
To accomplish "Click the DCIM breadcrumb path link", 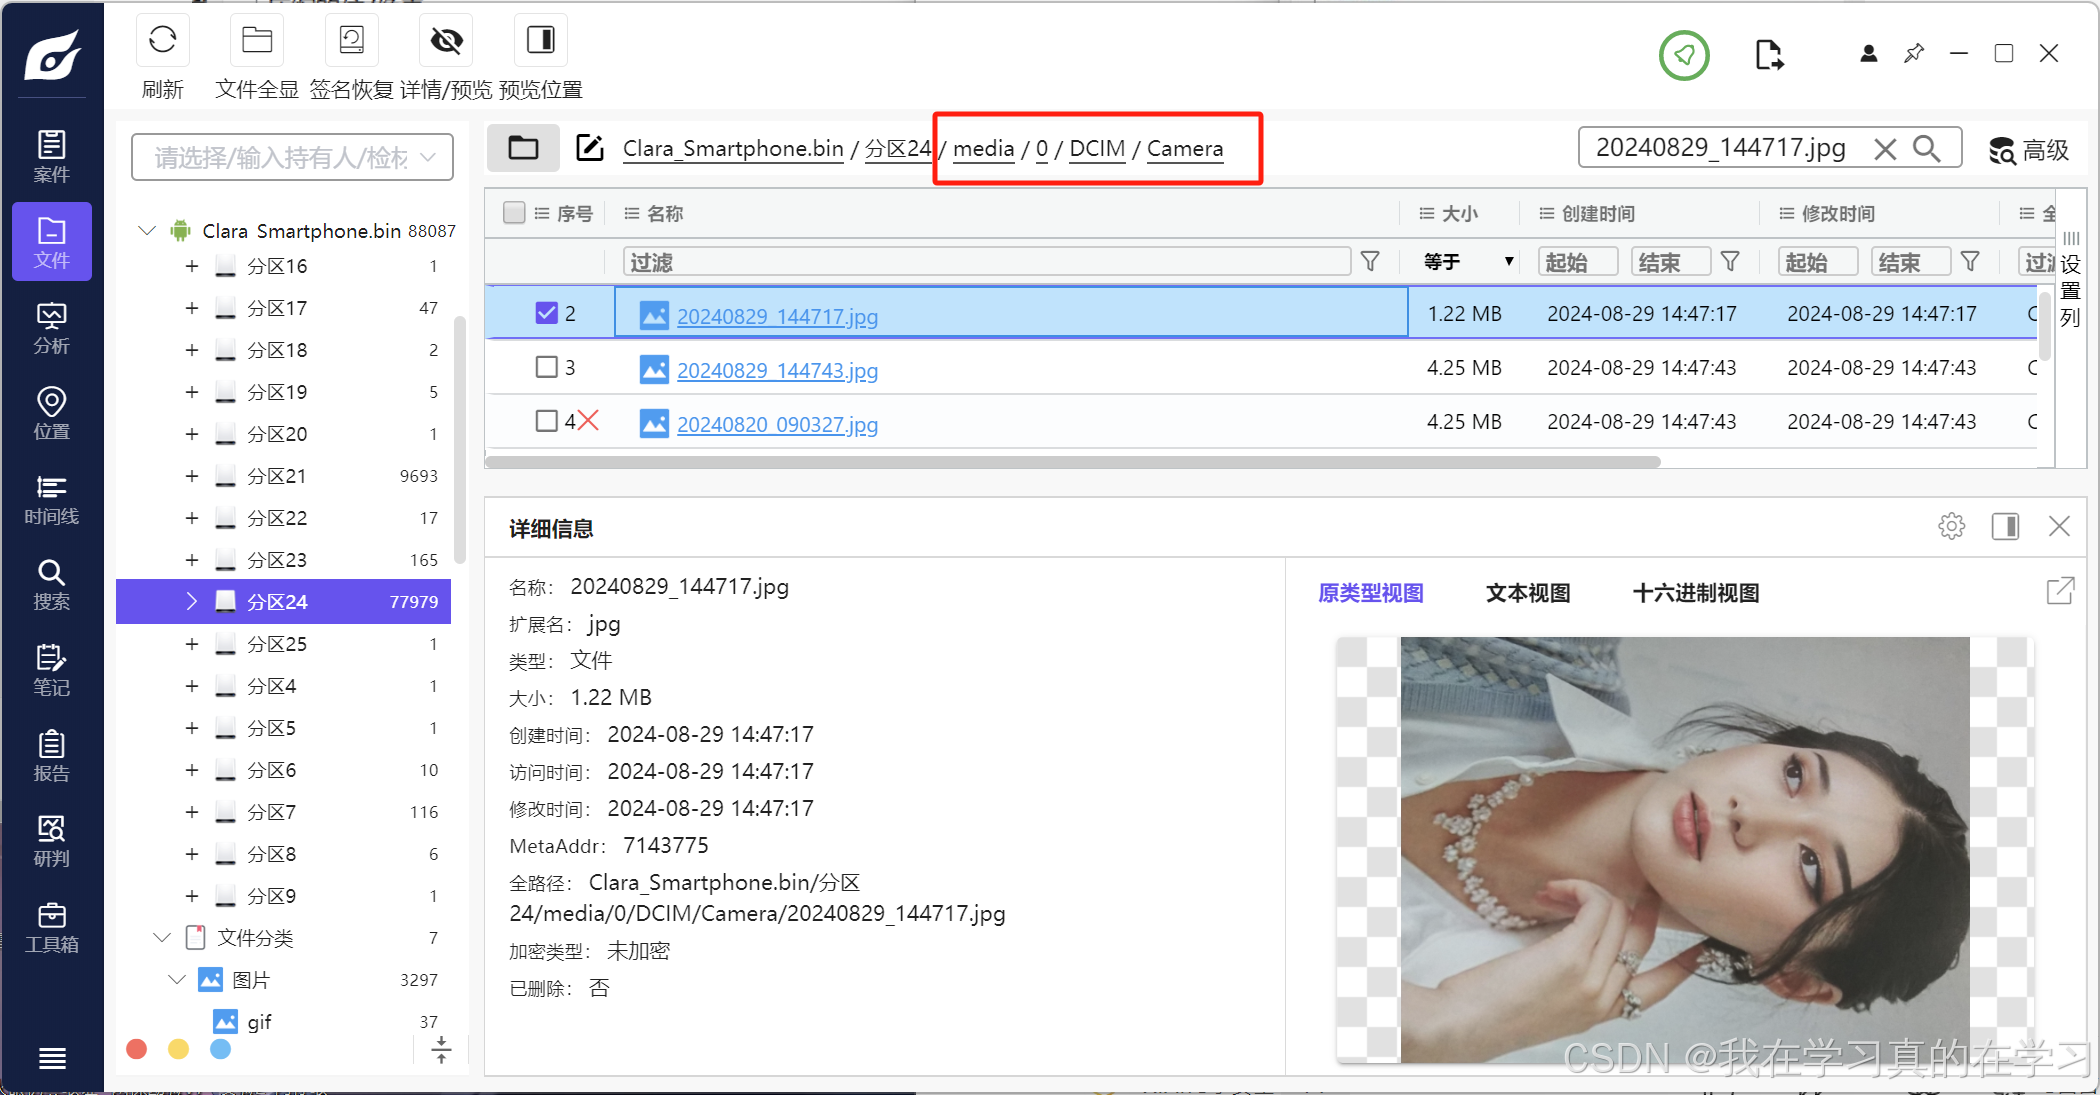I will tap(1097, 149).
